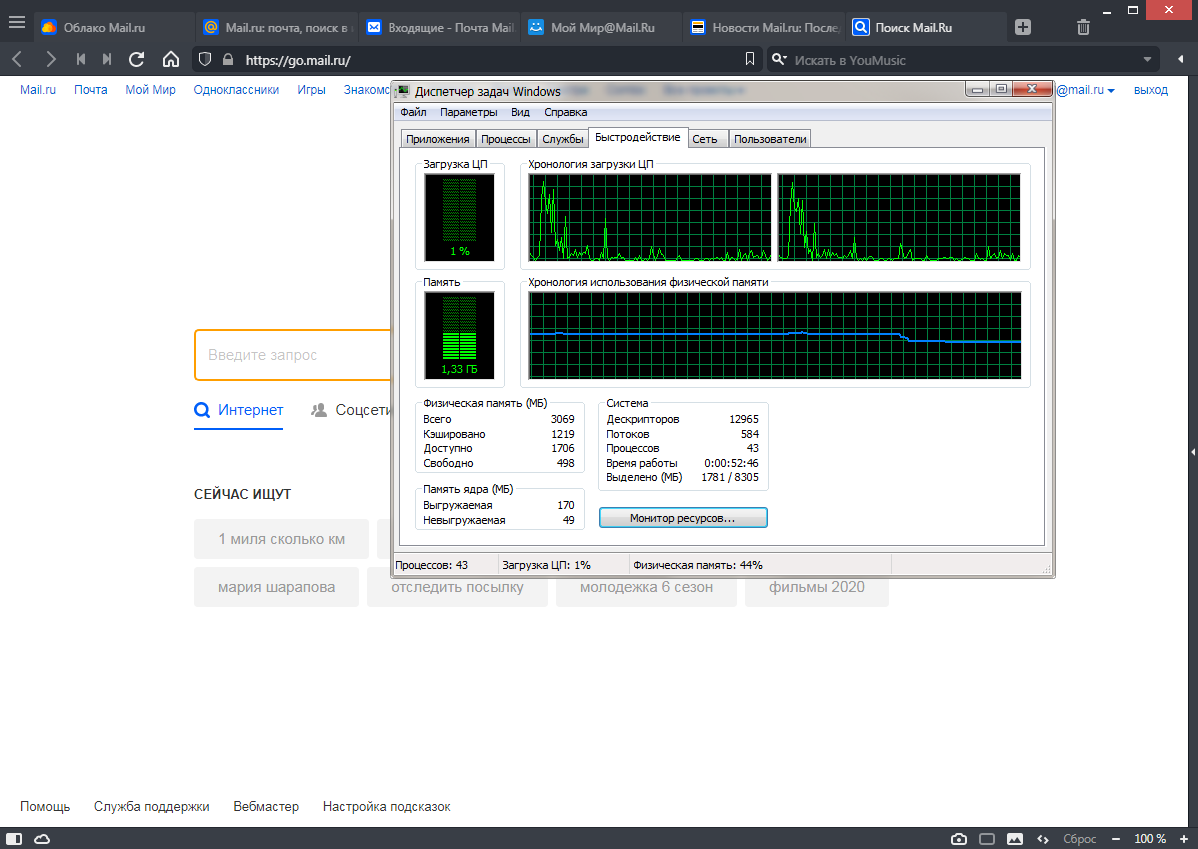This screenshot has width=1198, height=849.
Task: Zoom in with the plus icon
Action: point(1184,839)
